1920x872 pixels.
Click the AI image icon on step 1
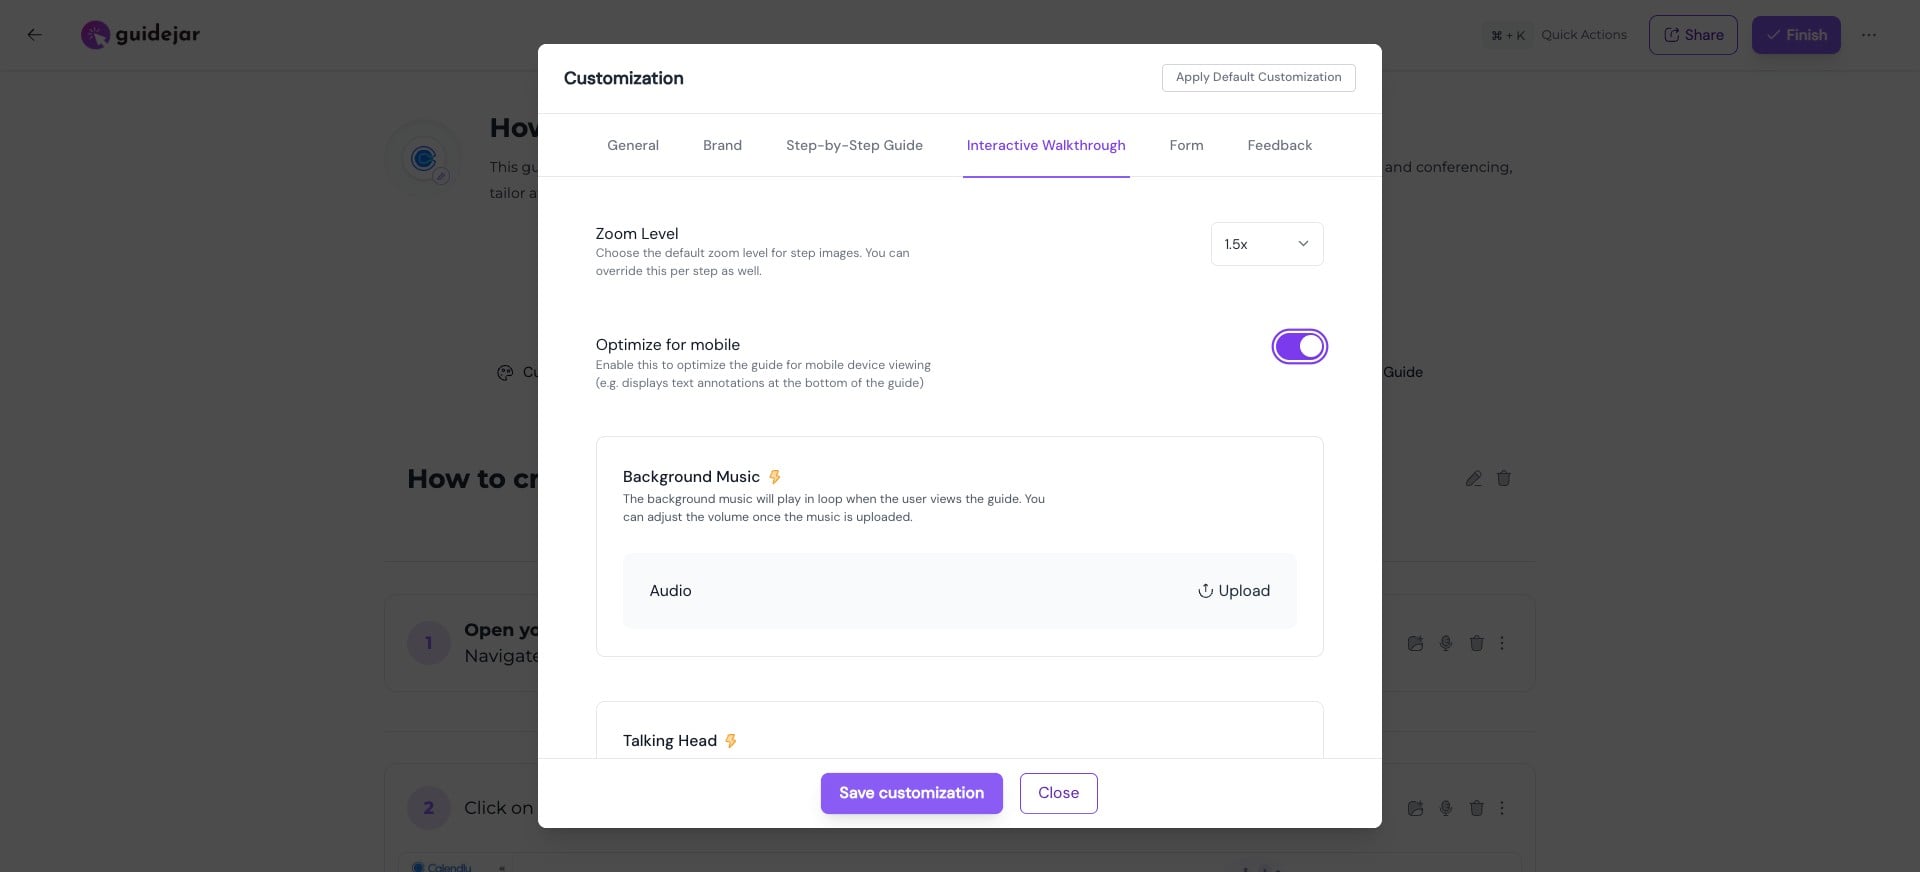click(1415, 643)
